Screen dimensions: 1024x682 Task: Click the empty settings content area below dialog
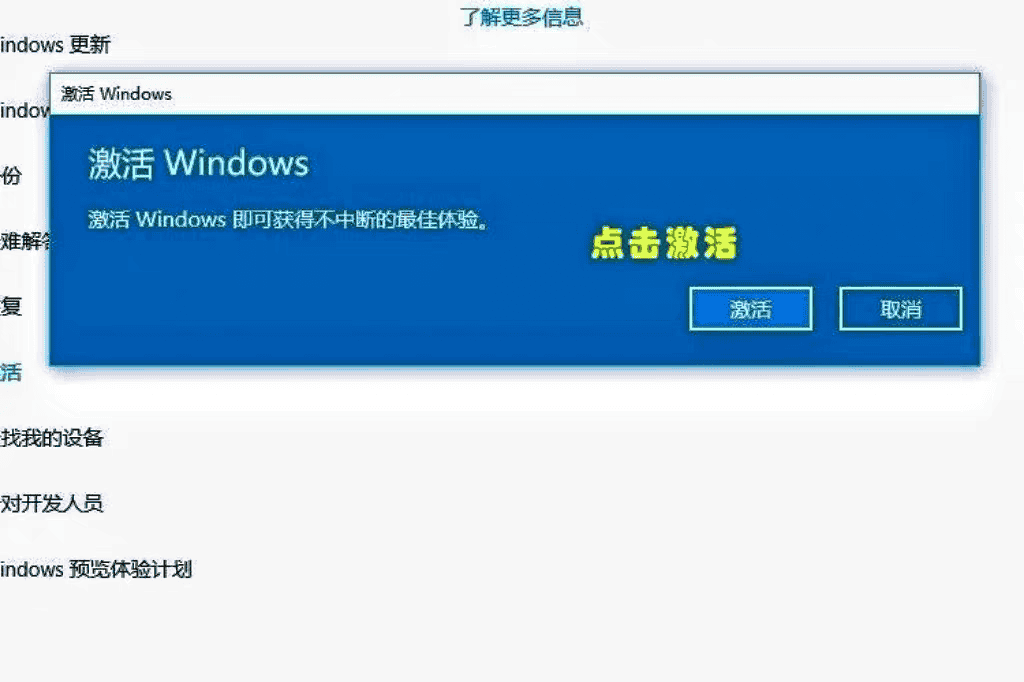click(x=588, y=523)
